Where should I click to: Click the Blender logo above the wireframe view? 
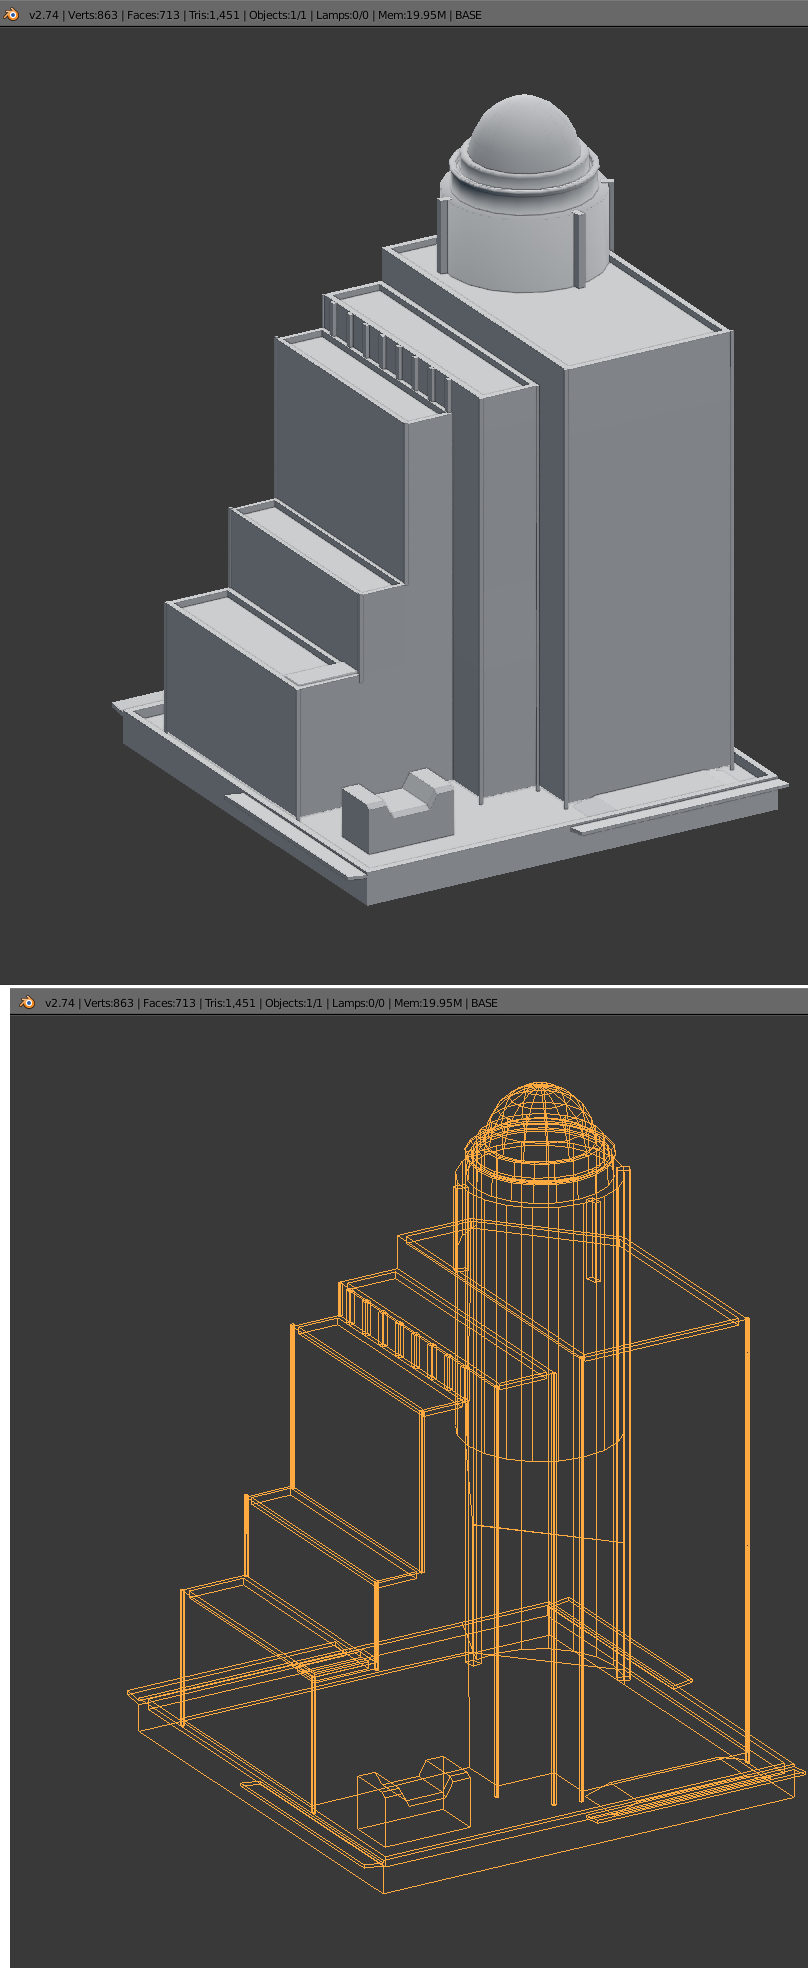coord(28,1003)
